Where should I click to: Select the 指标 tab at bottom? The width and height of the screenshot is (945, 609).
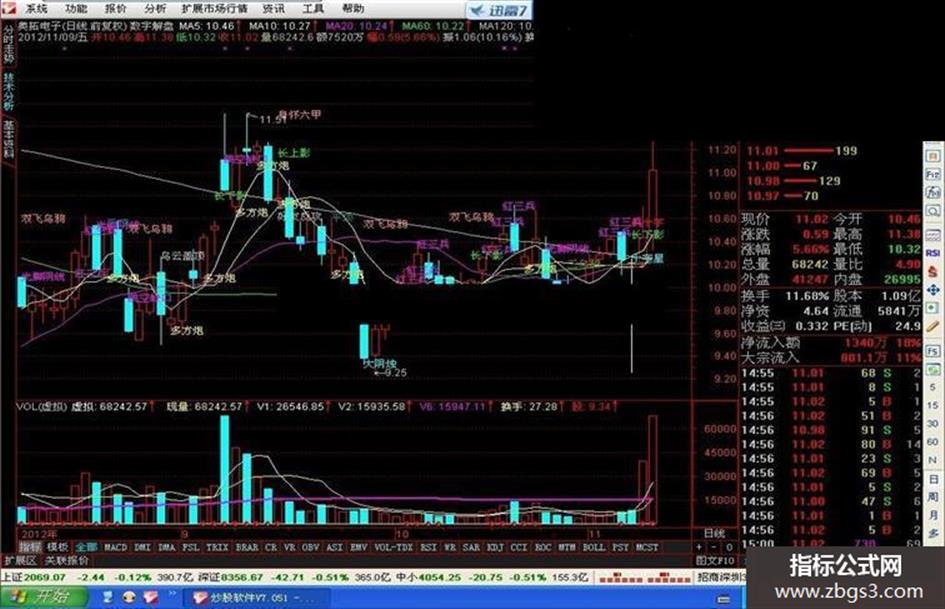(x=30, y=547)
